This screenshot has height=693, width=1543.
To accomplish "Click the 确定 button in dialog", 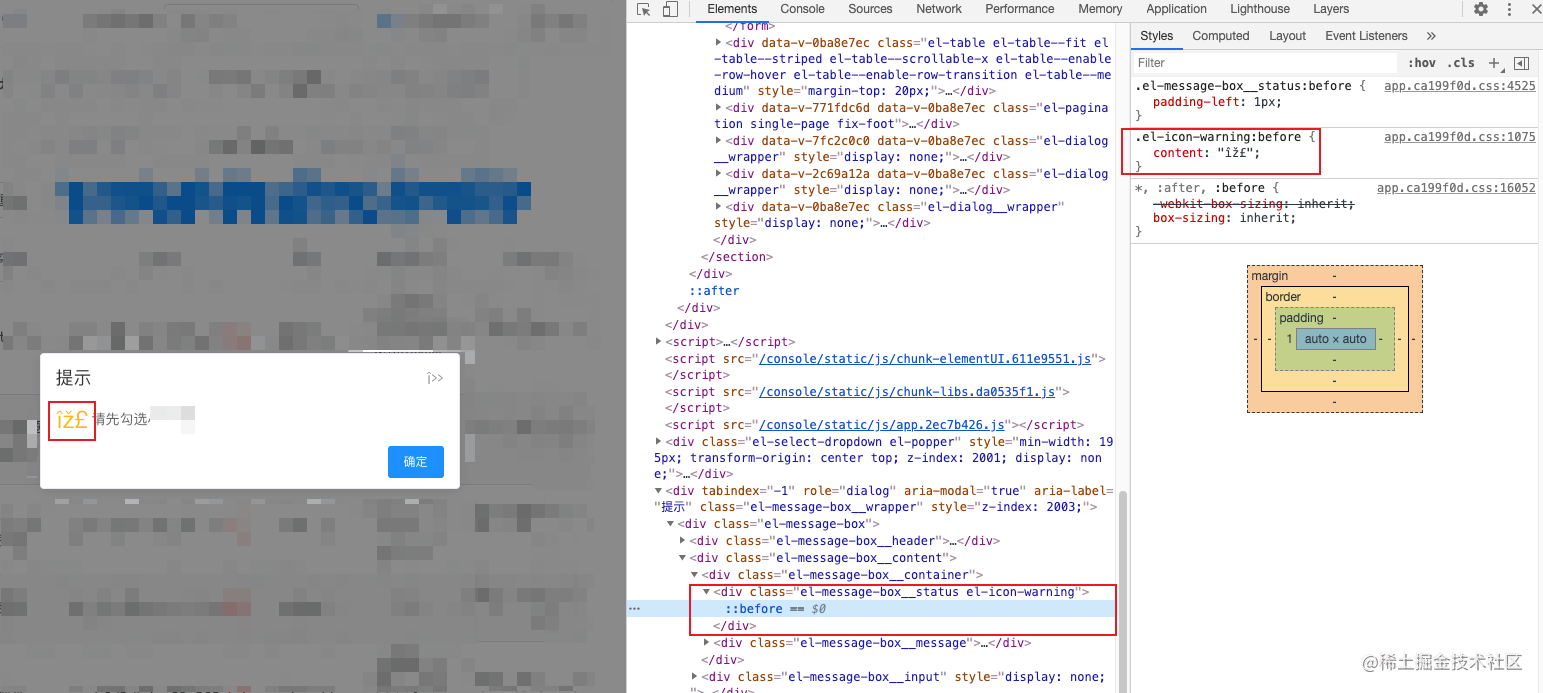I will 415,461.
